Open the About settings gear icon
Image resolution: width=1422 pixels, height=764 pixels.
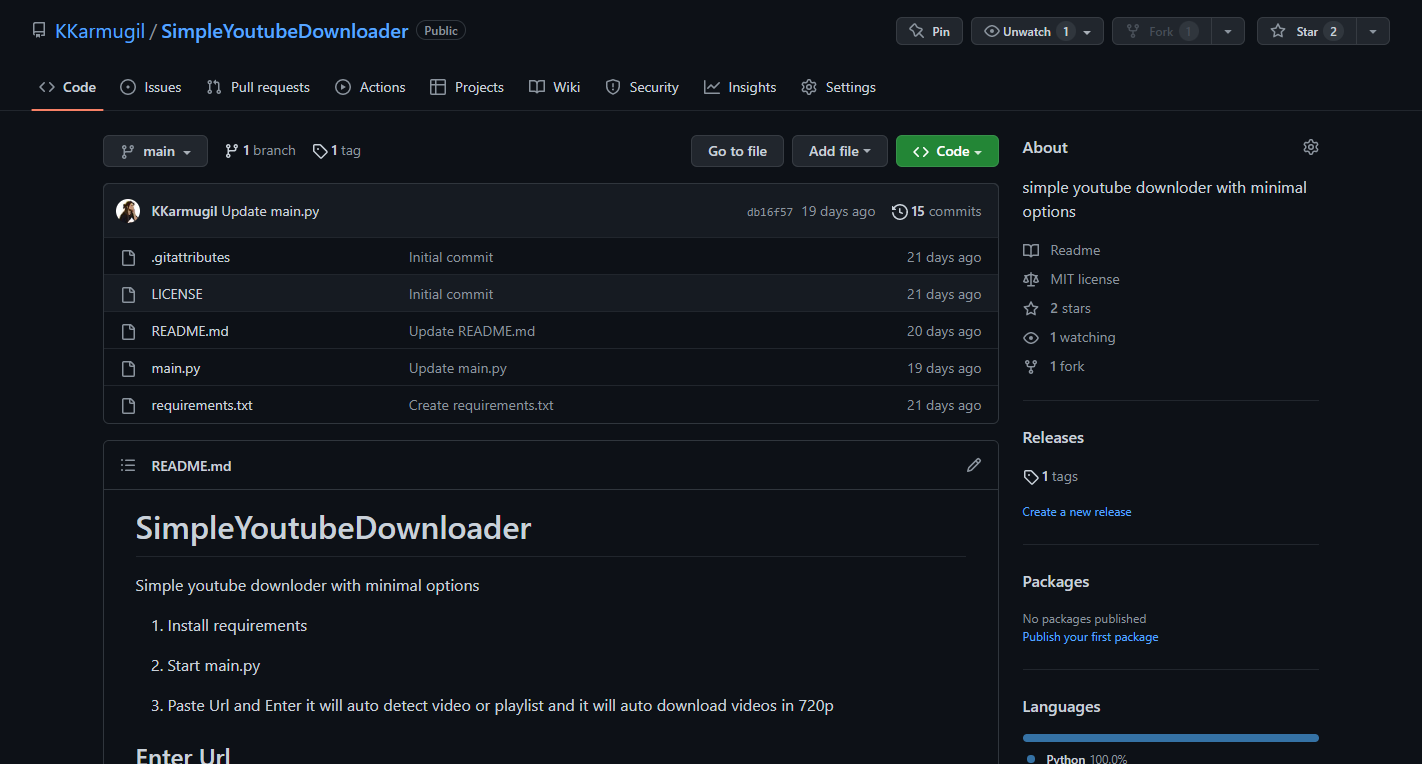click(1311, 147)
